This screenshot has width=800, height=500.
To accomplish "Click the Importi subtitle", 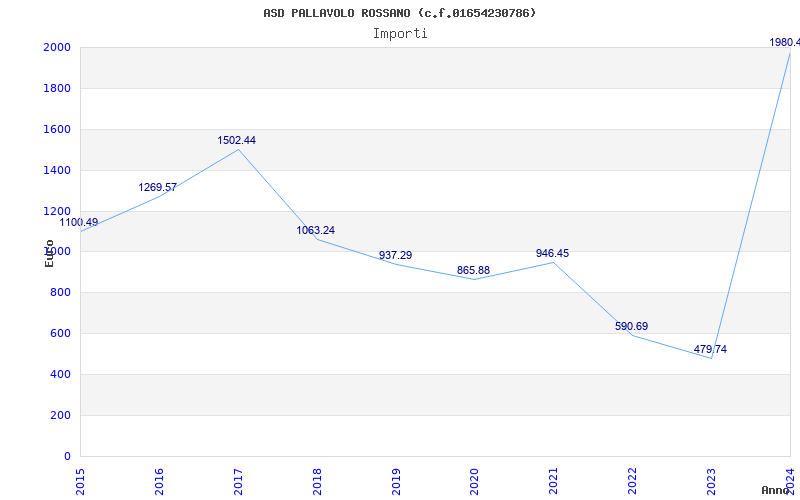I will click(400, 34).
